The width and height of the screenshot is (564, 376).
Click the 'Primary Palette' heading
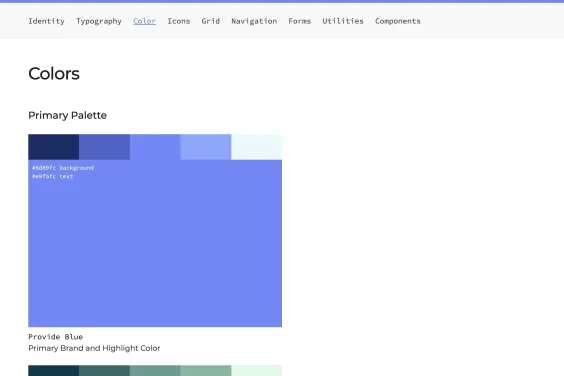click(68, 115)
